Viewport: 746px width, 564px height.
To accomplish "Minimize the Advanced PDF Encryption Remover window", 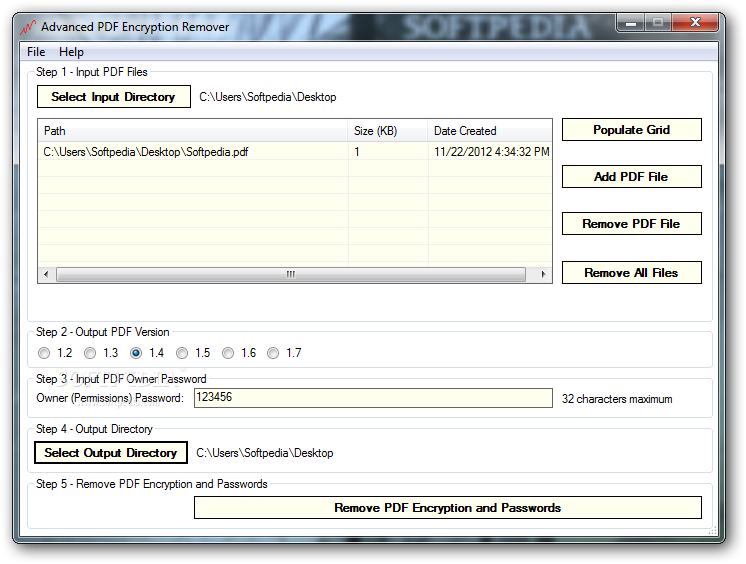I will click(x=631, y=23).
